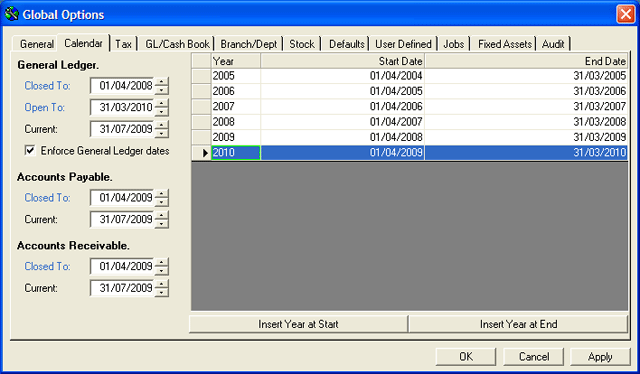Switch to the Audit tab

pos(553,44)
